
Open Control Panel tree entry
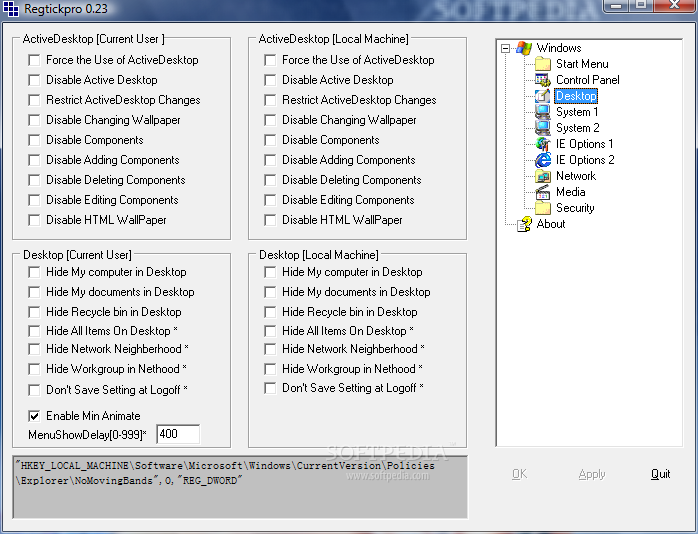click(588, 80)
